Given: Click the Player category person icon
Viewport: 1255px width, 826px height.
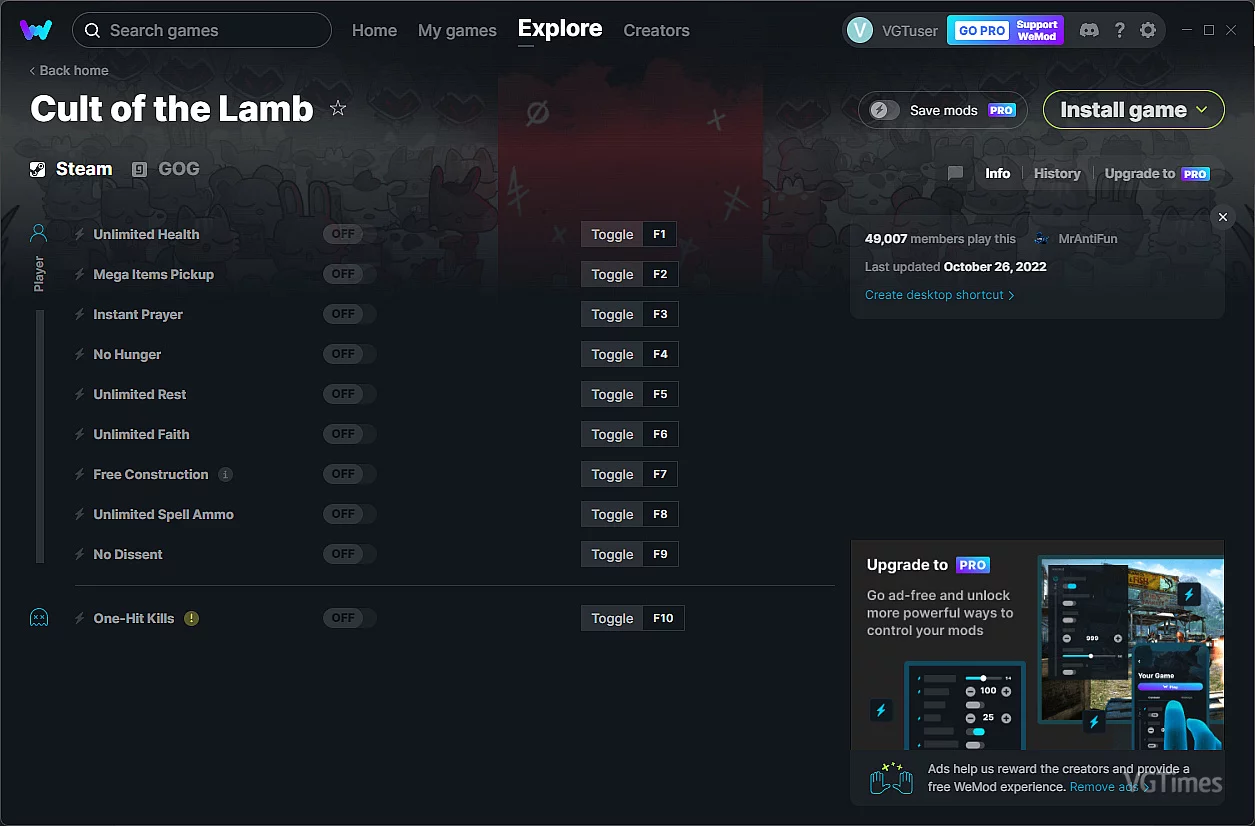Looking at the screenshot, I should click(38, 234).
